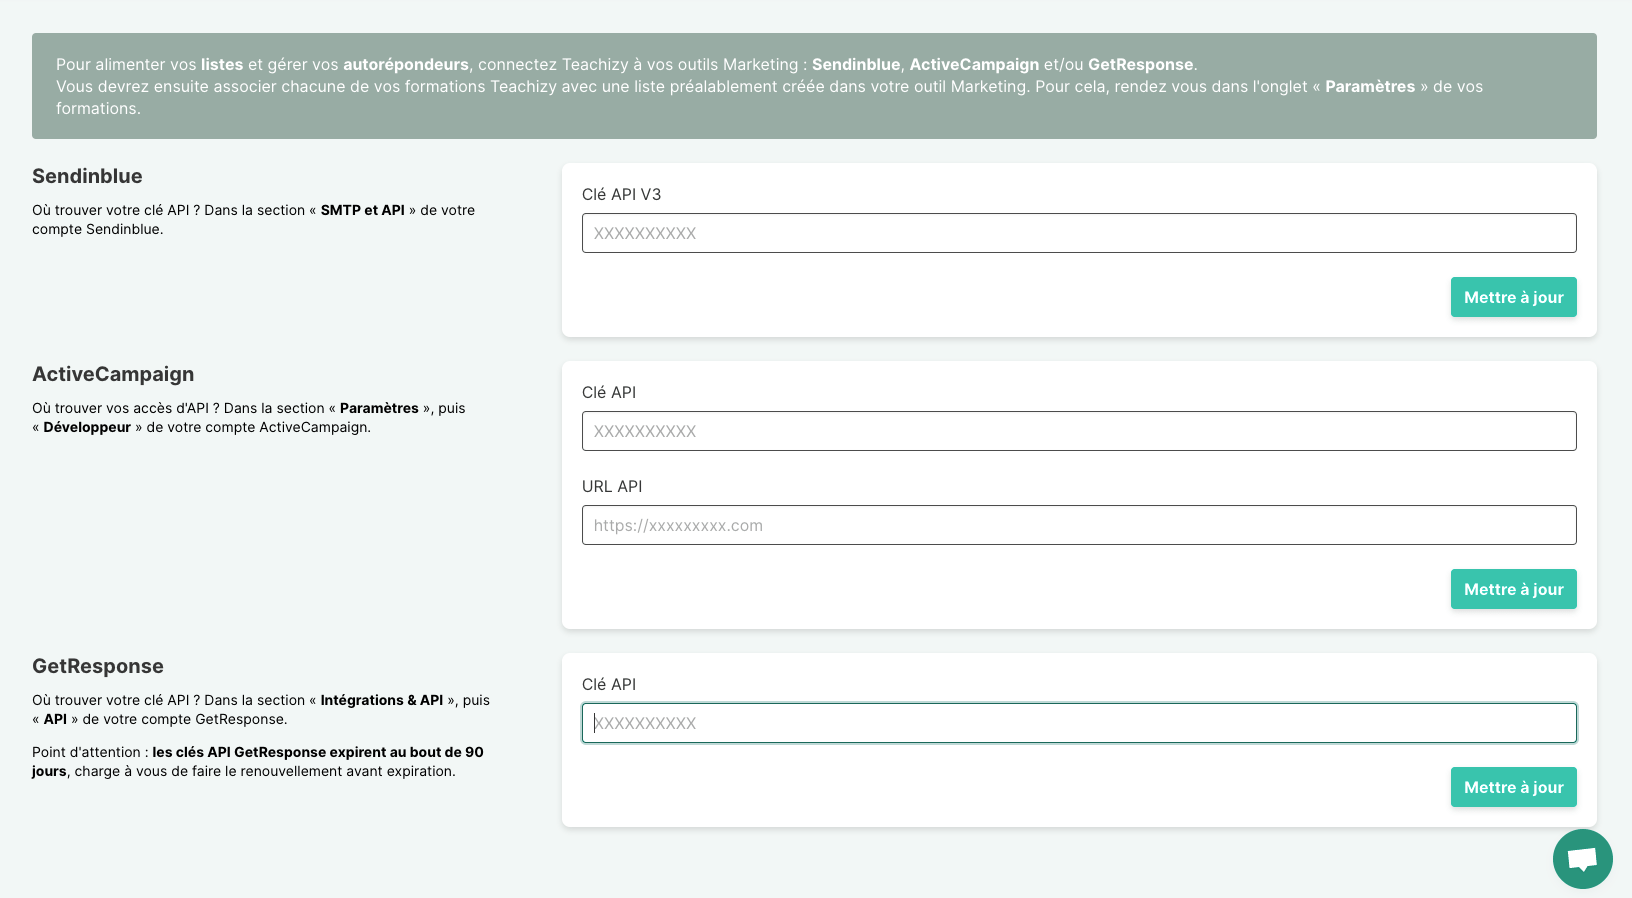1632x898 pixels.
Task: Select the Sendinblue section heading
Action: coord(87,176)
